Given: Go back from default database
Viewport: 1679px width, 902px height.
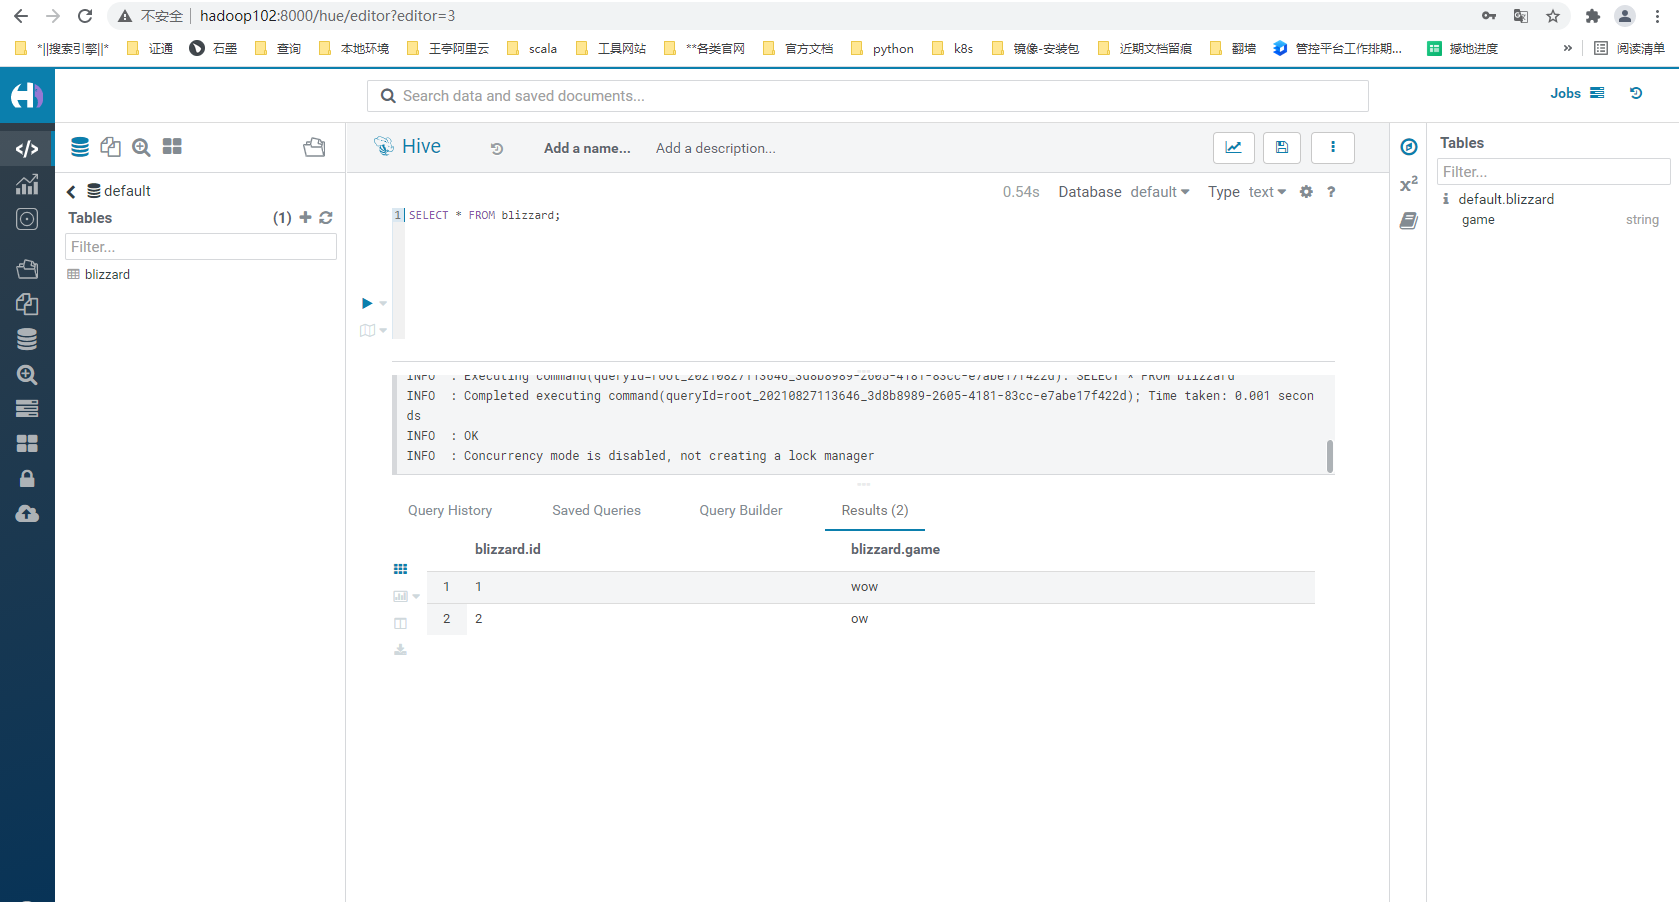Looking at the screenshot, I should [71, 192].
